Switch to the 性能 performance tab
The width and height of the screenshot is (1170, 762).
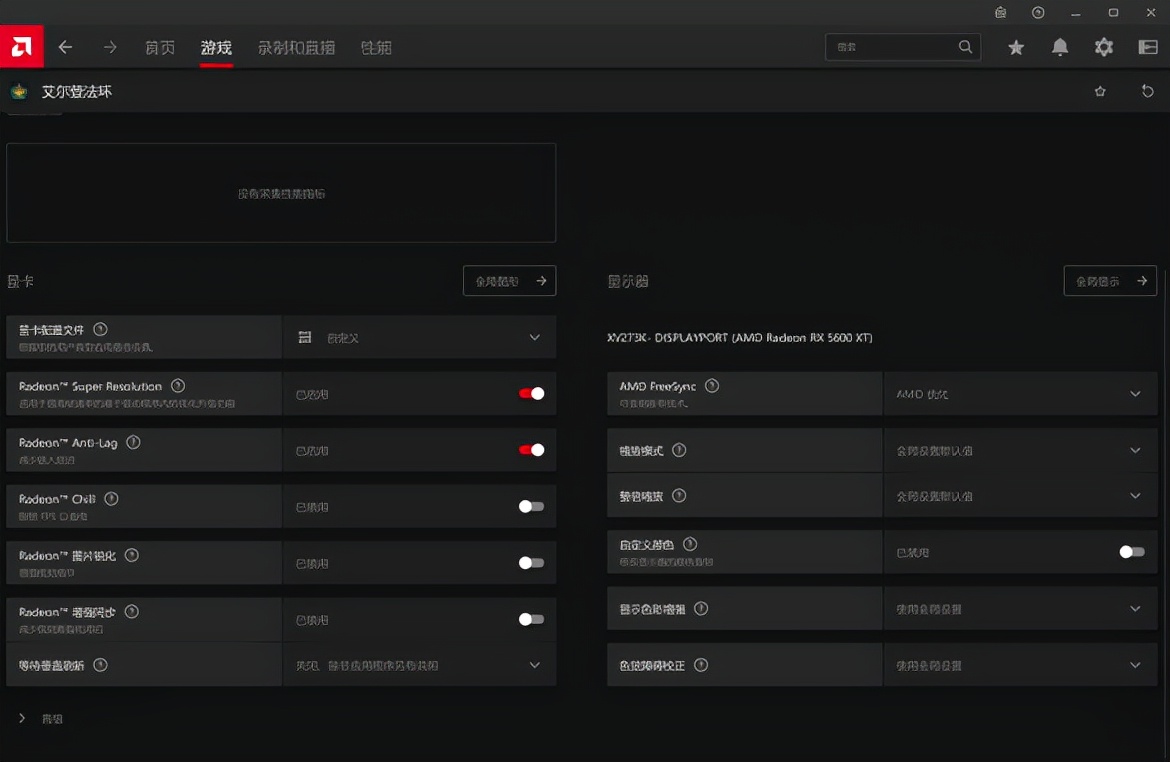(x=377, y=46)
